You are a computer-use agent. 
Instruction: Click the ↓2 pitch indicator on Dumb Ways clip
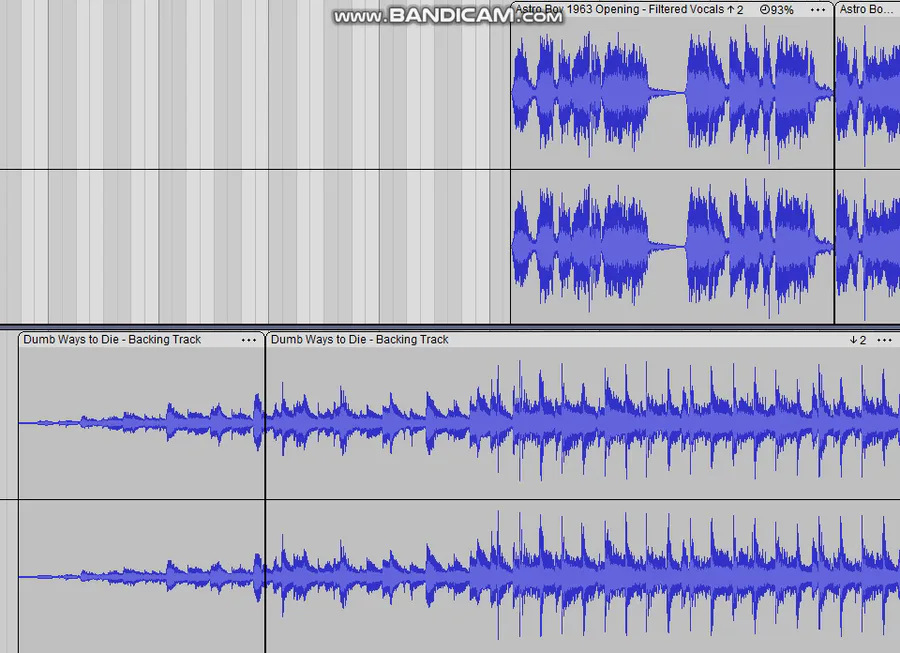[x=858, y=340]
